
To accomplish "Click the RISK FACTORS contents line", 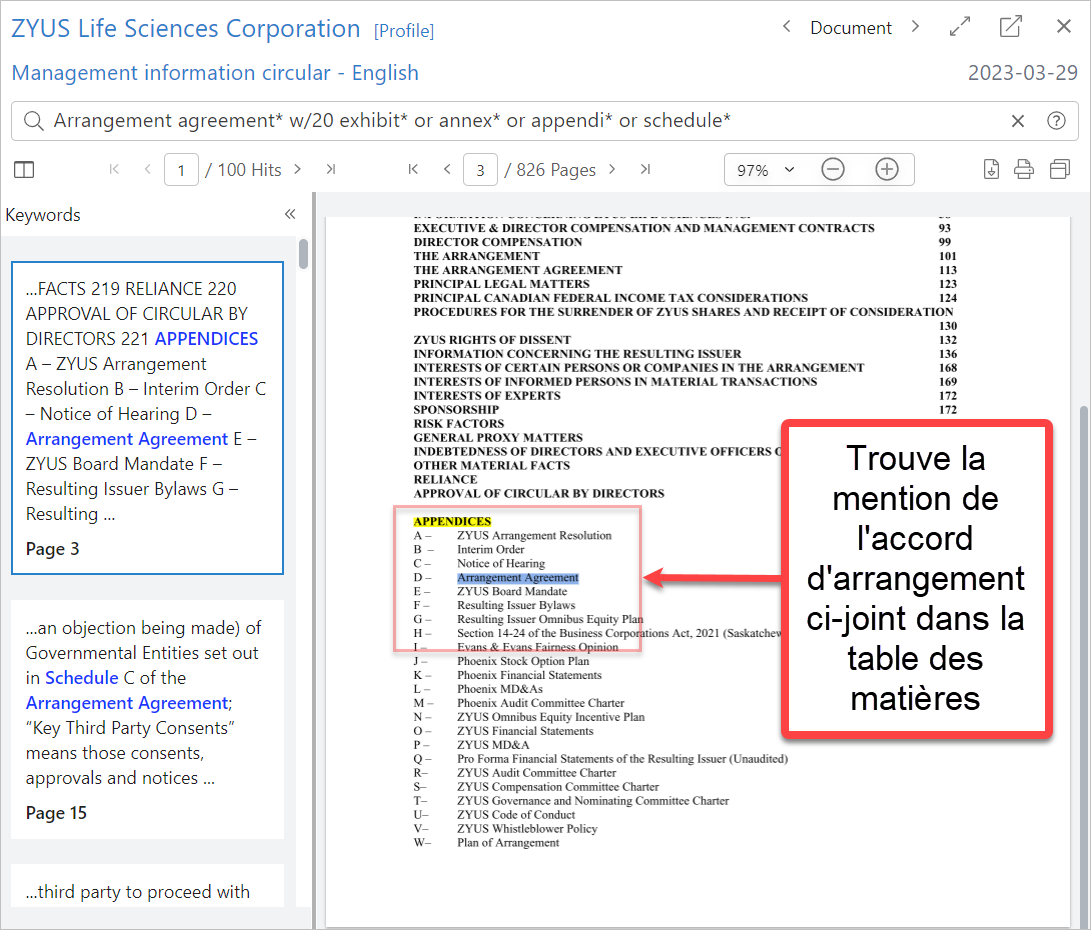I will click(459, 424).
